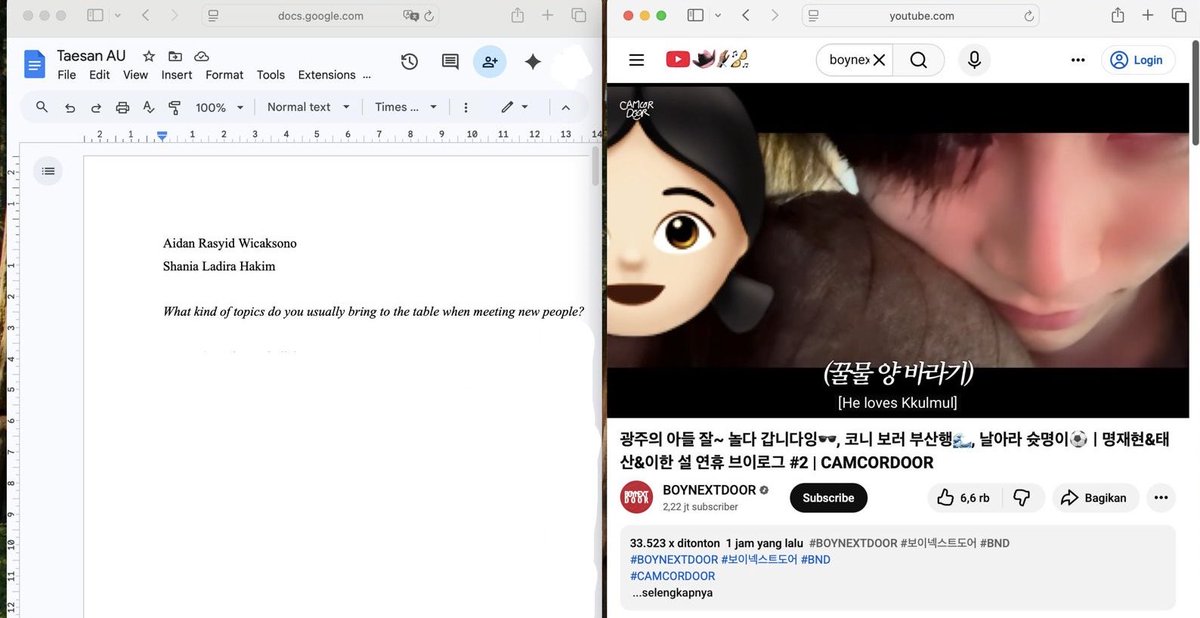Open the Docs toolbar more options dots
Viewport: 1200px width, 618px height.
[x=466, y=107]
